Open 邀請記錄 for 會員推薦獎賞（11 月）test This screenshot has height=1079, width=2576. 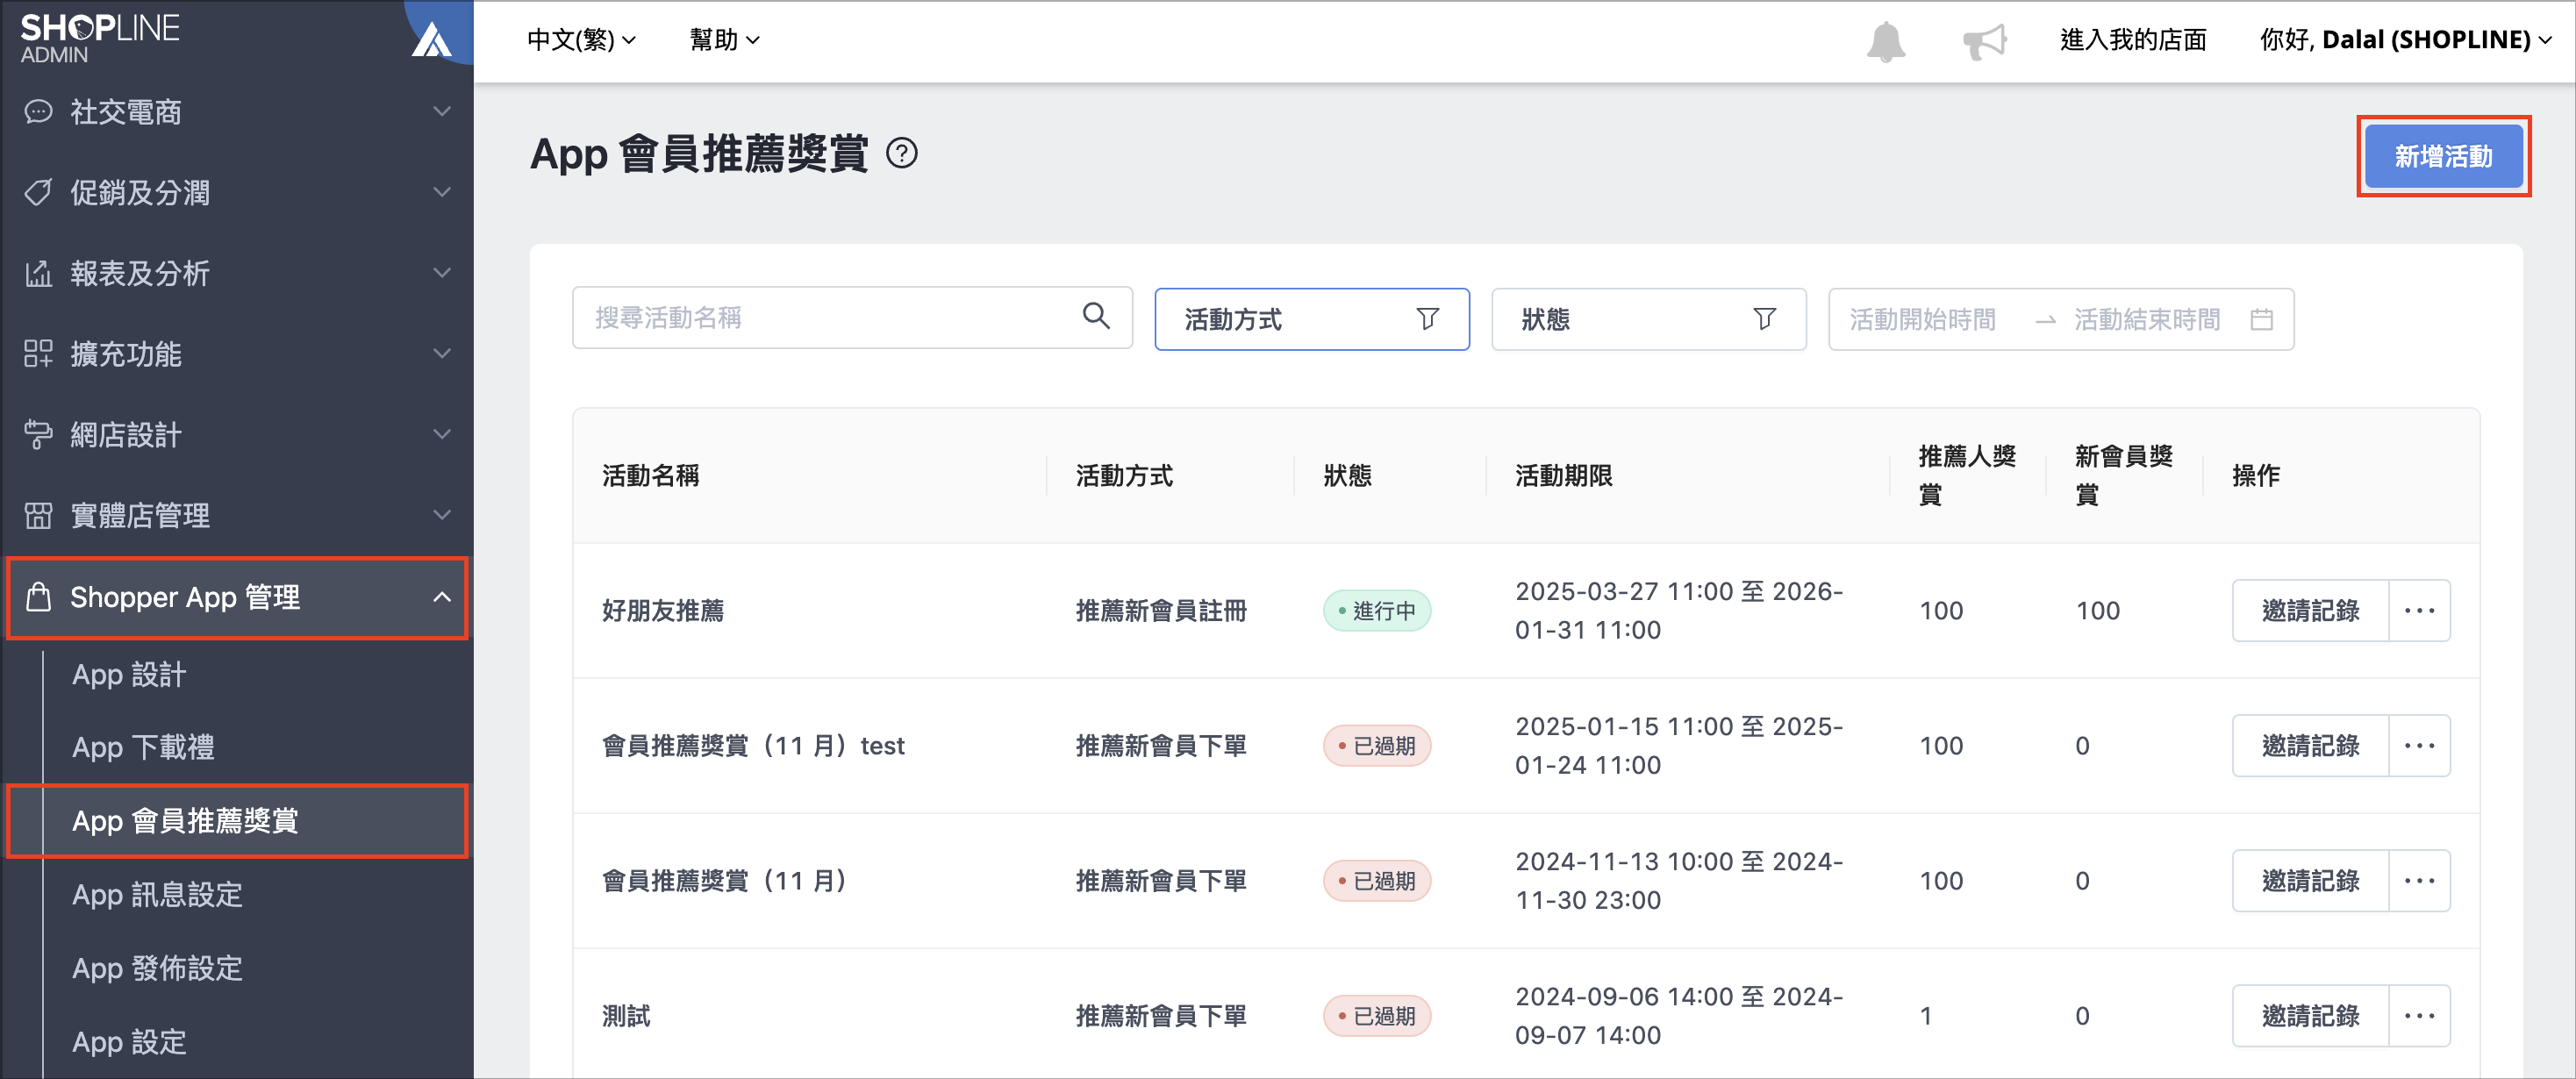pyautogui.click(x=2310, y=745)
